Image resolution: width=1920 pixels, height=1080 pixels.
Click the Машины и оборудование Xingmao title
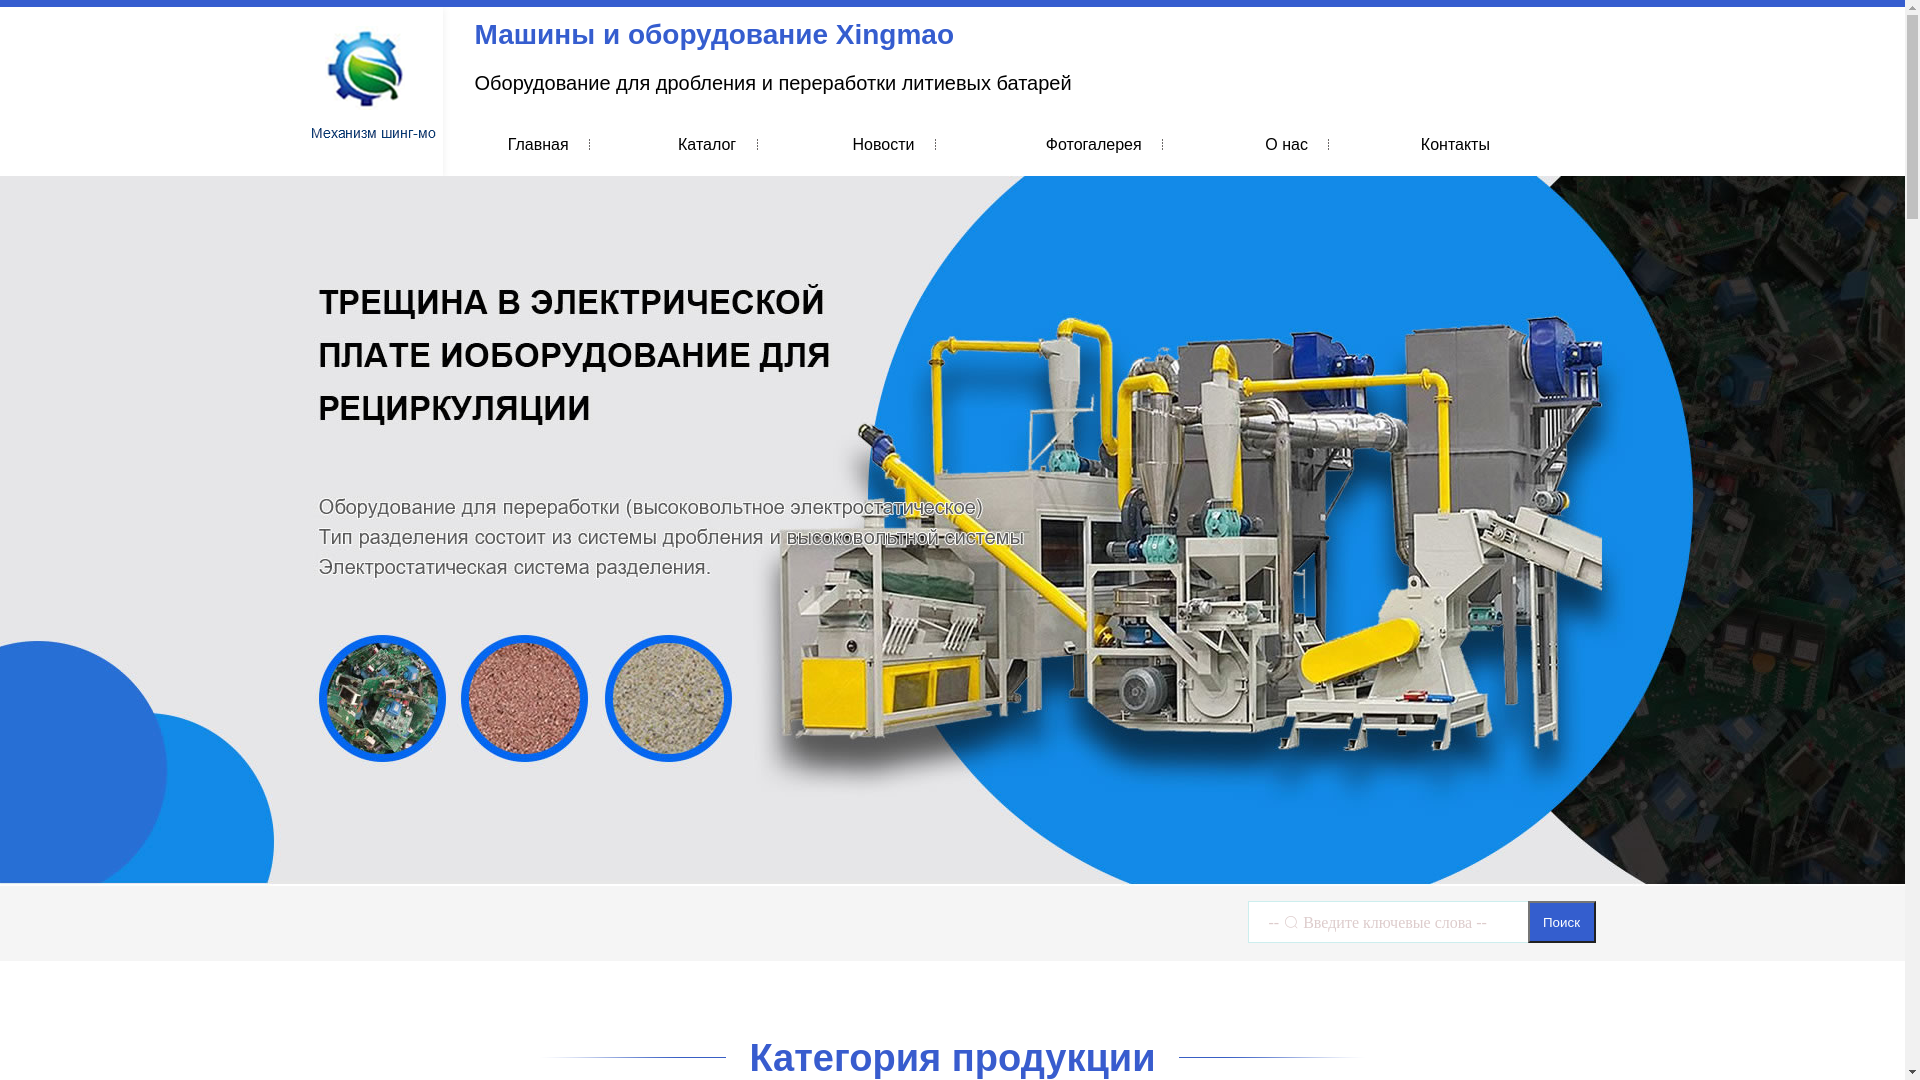(x=713, y=35)
